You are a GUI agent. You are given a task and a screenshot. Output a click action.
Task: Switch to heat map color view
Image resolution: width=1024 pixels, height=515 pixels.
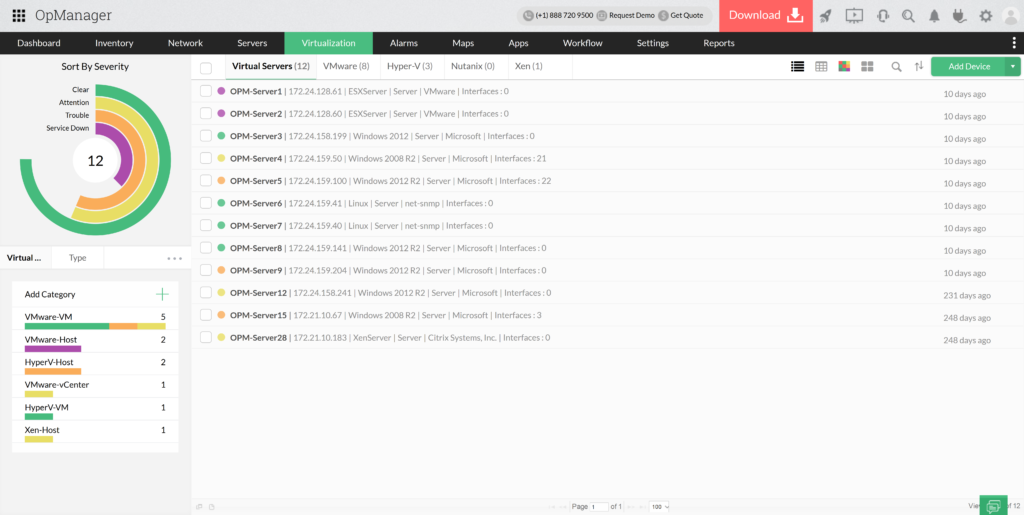pos(844,66)
